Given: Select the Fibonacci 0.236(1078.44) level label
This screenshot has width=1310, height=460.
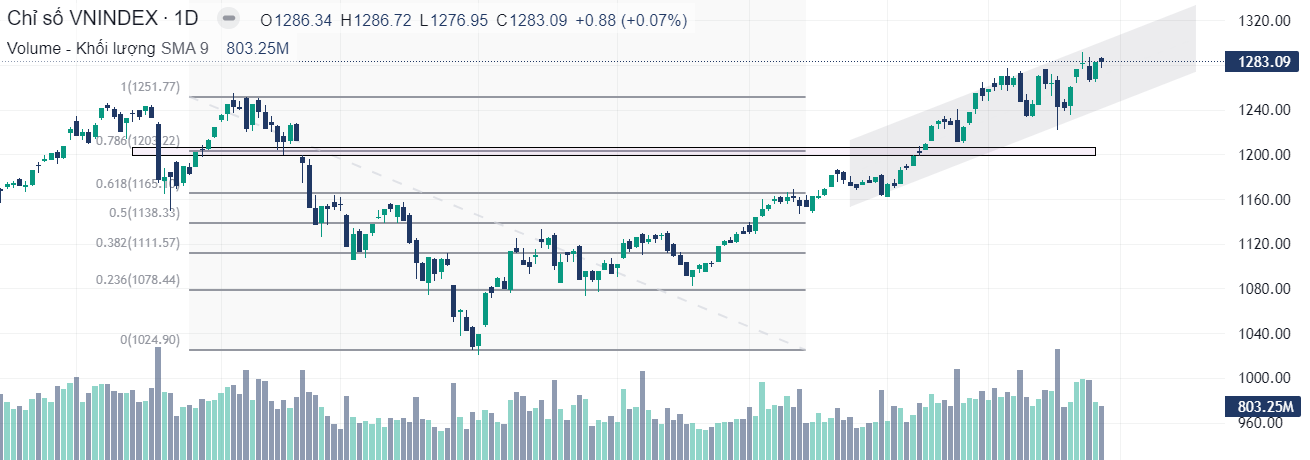Looking at the screenshot, I should click(137, 280).
